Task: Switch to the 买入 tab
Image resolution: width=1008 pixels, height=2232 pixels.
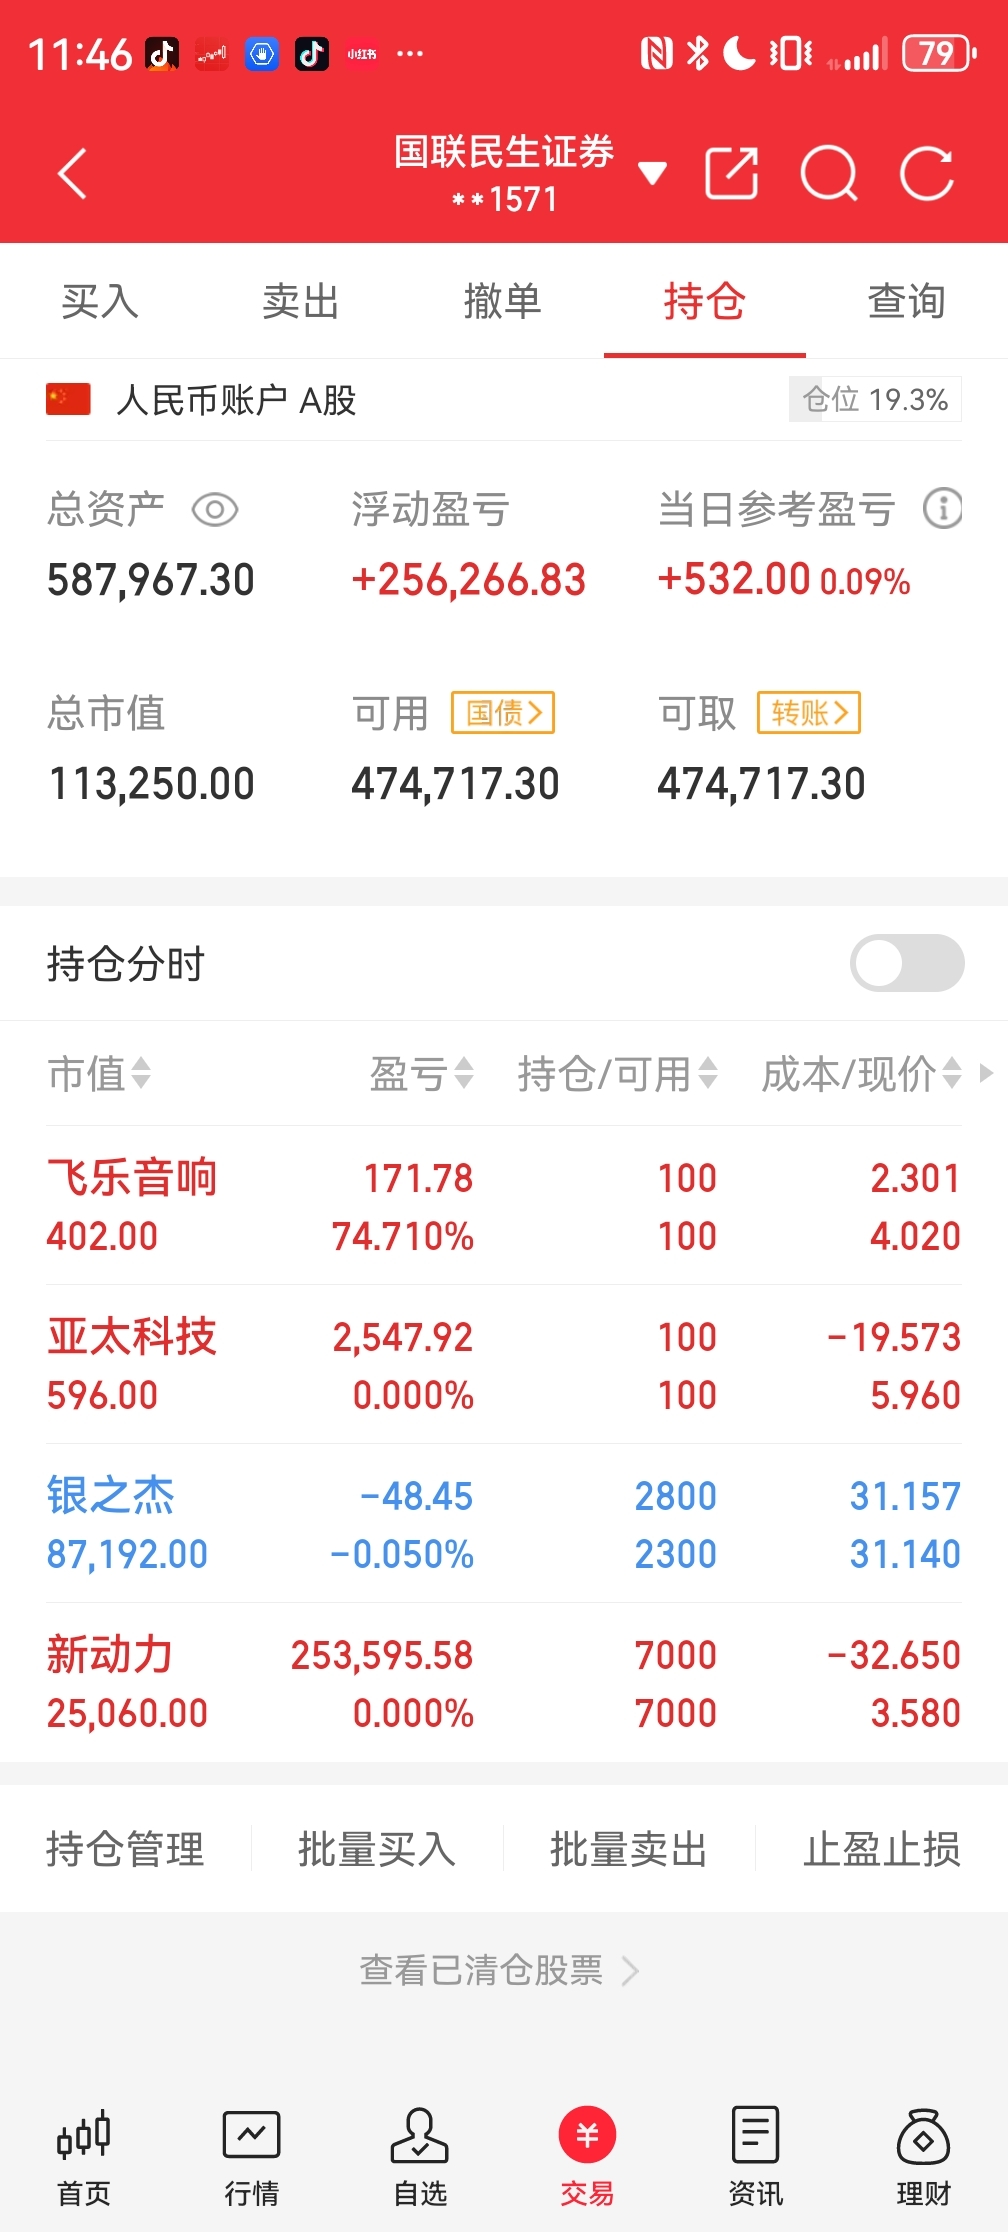Action: [100, 301]
